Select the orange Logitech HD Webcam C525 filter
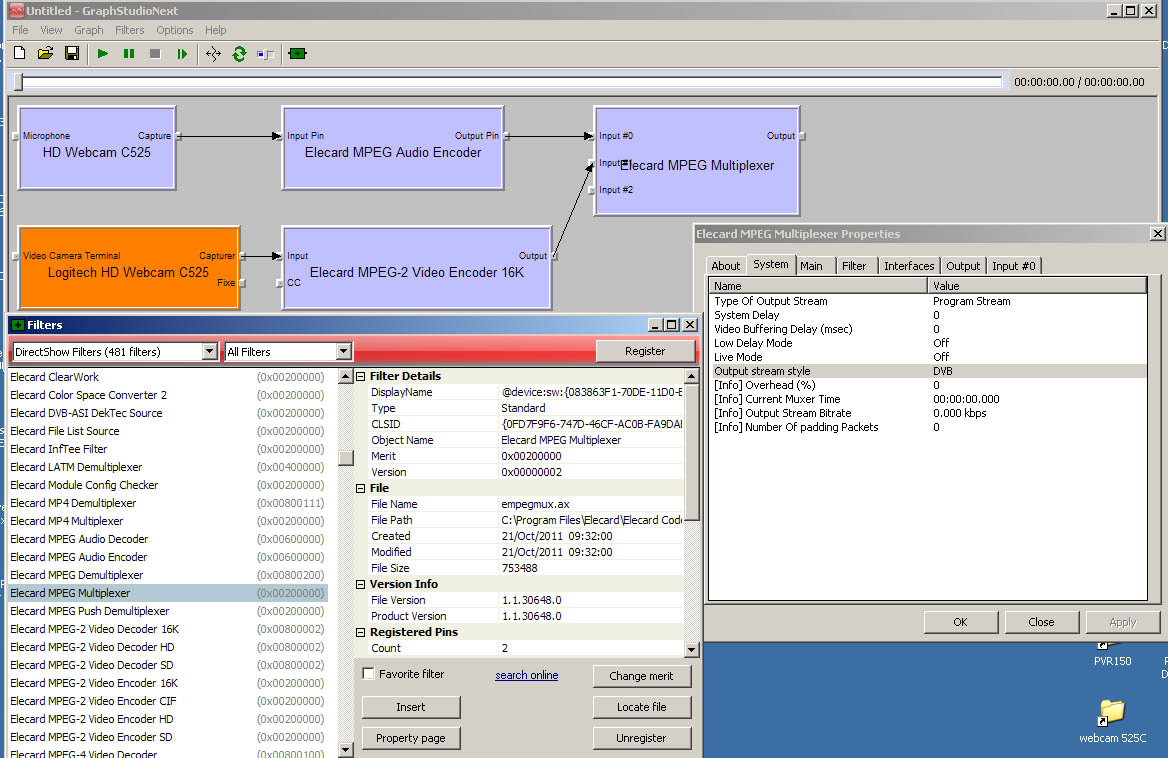This screenshot has width=1168, height=758. pos(128,268)
